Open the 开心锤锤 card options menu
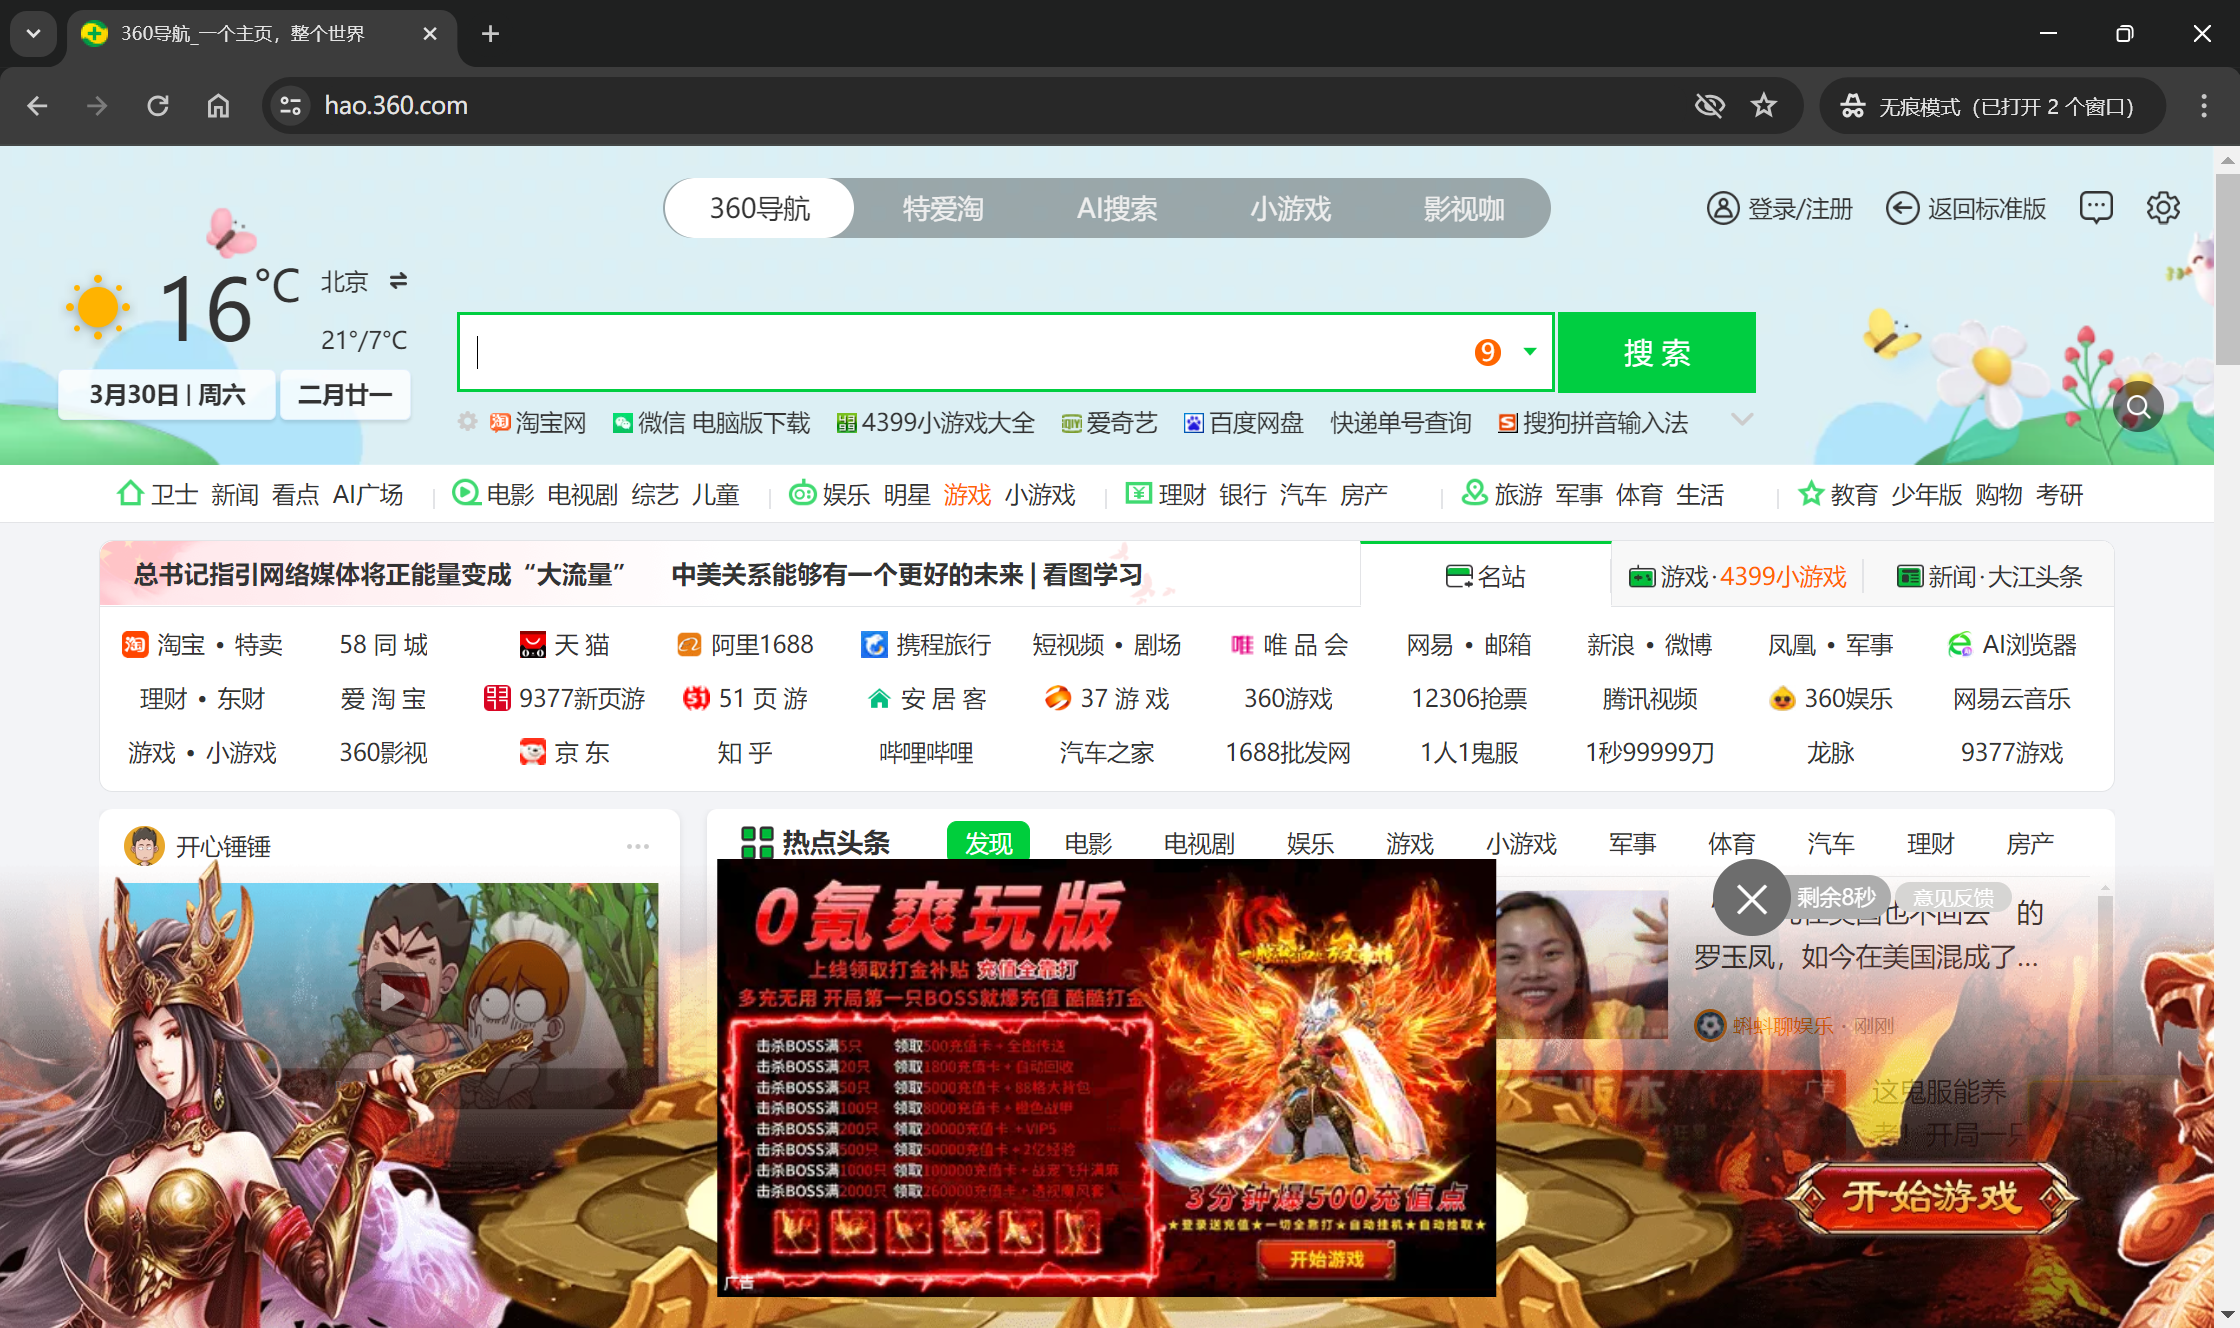 click(x=638, y=846)
